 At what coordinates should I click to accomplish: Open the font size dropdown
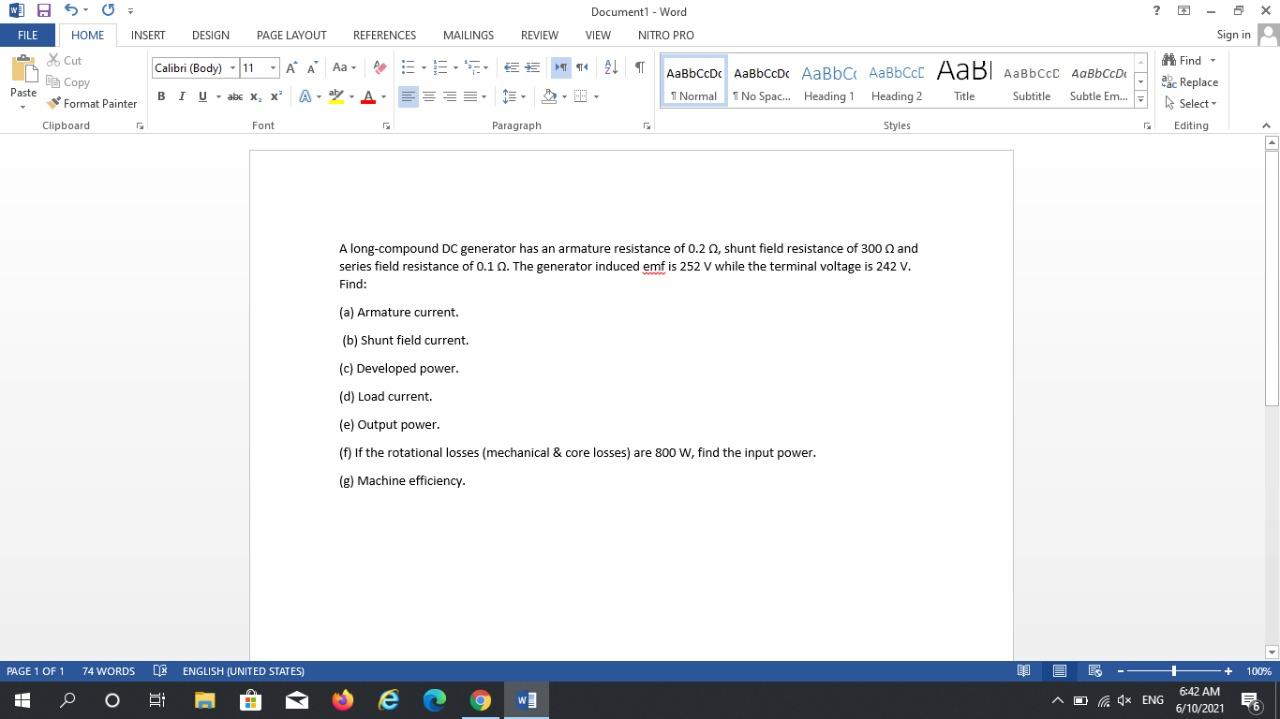point(272,67)
